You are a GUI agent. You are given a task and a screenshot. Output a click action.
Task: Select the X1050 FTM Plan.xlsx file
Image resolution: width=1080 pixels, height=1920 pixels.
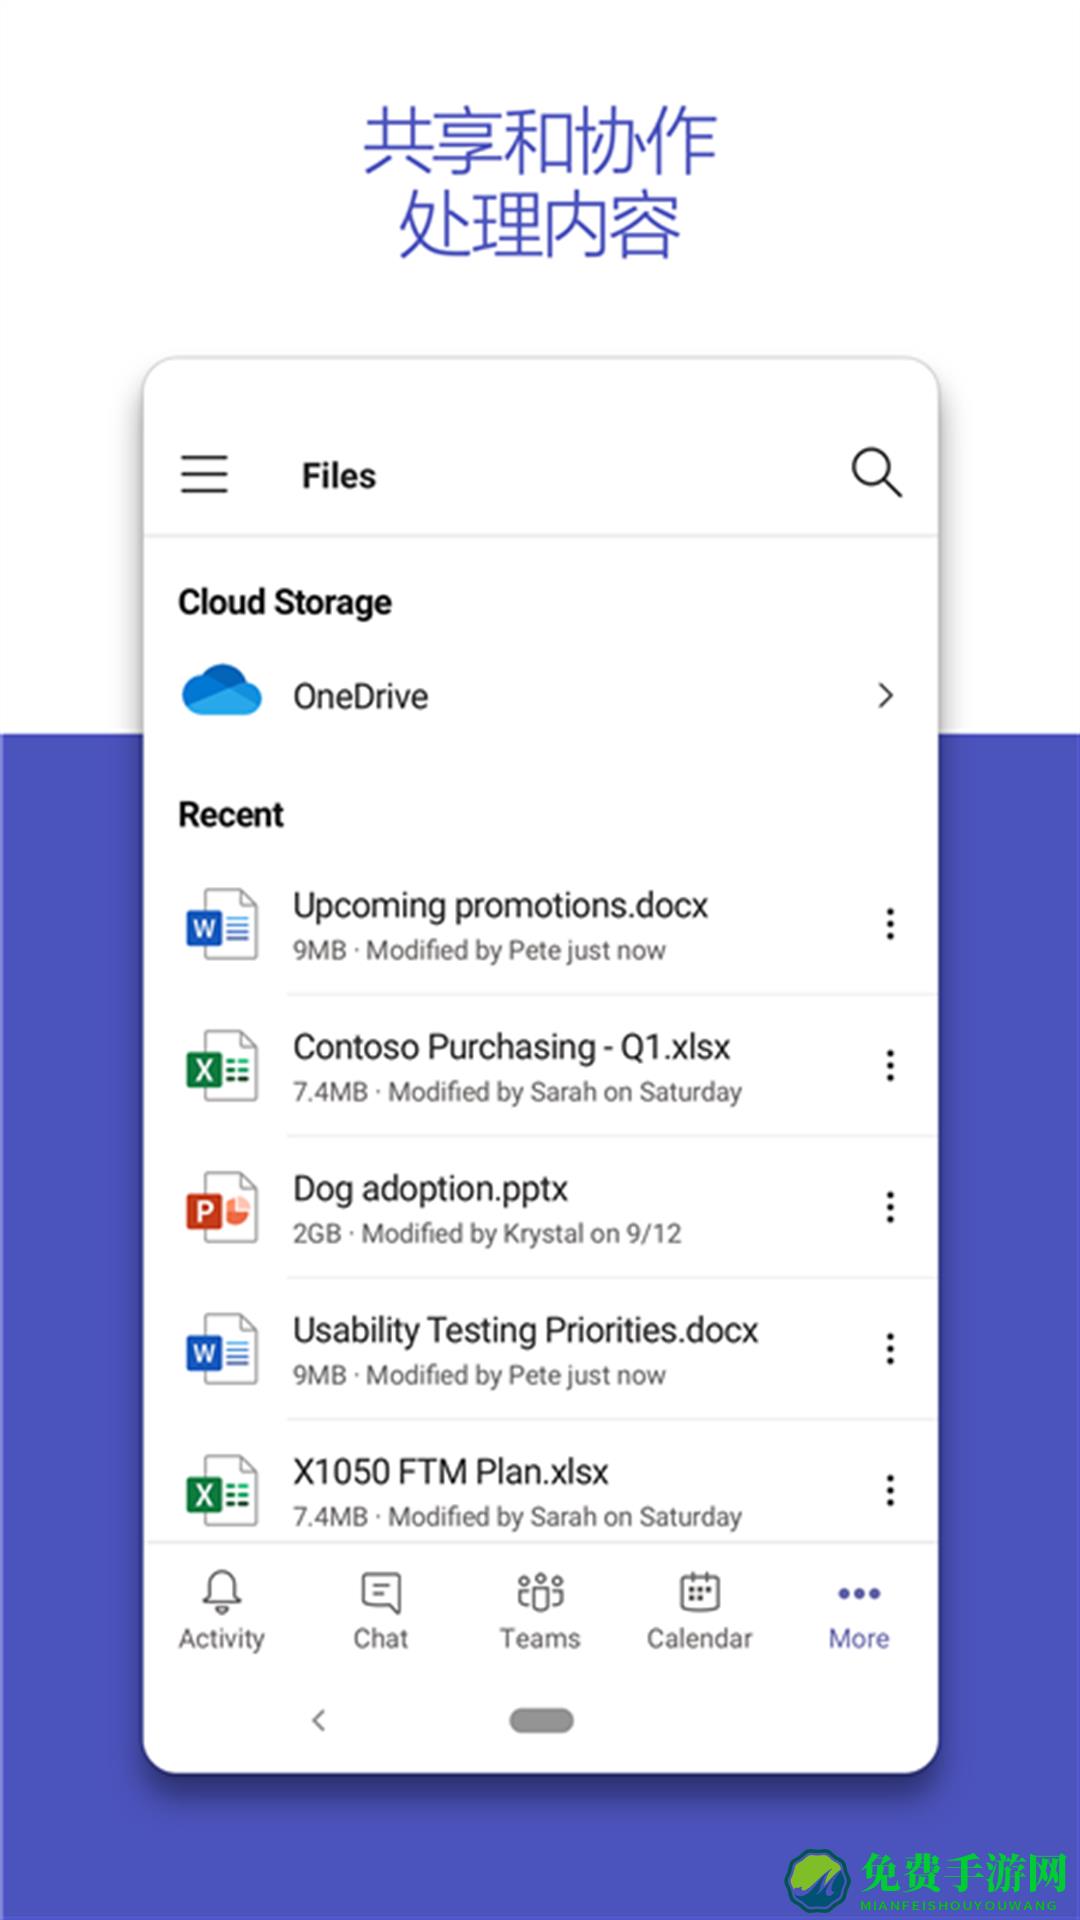click(450, 1473)
